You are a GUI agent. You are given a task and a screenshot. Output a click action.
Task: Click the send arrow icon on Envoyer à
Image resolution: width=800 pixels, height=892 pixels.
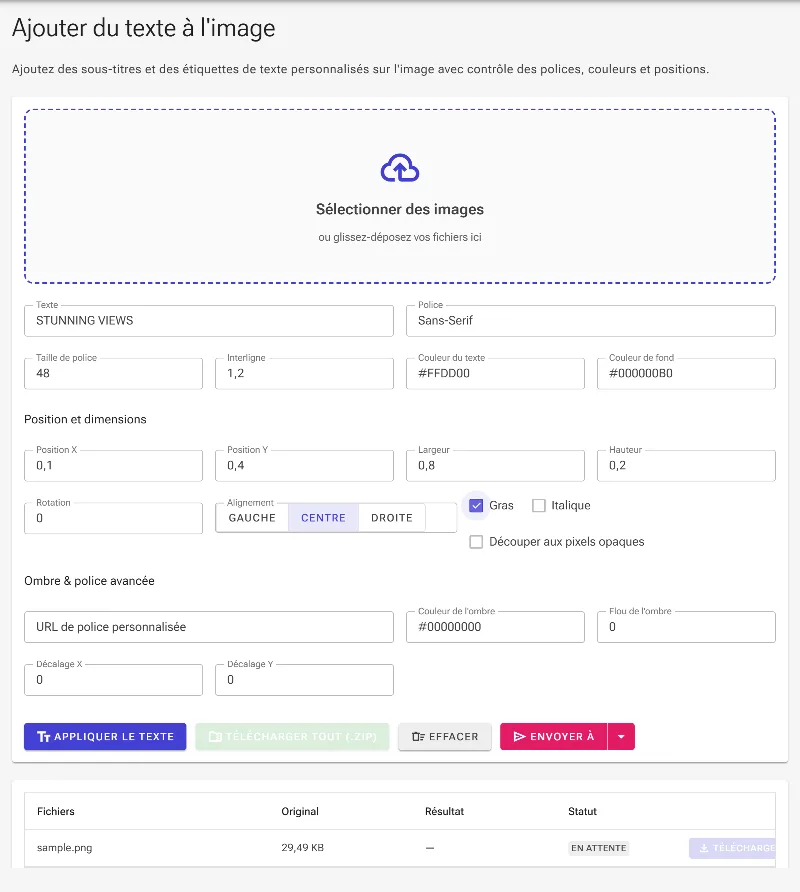(519, 737)
